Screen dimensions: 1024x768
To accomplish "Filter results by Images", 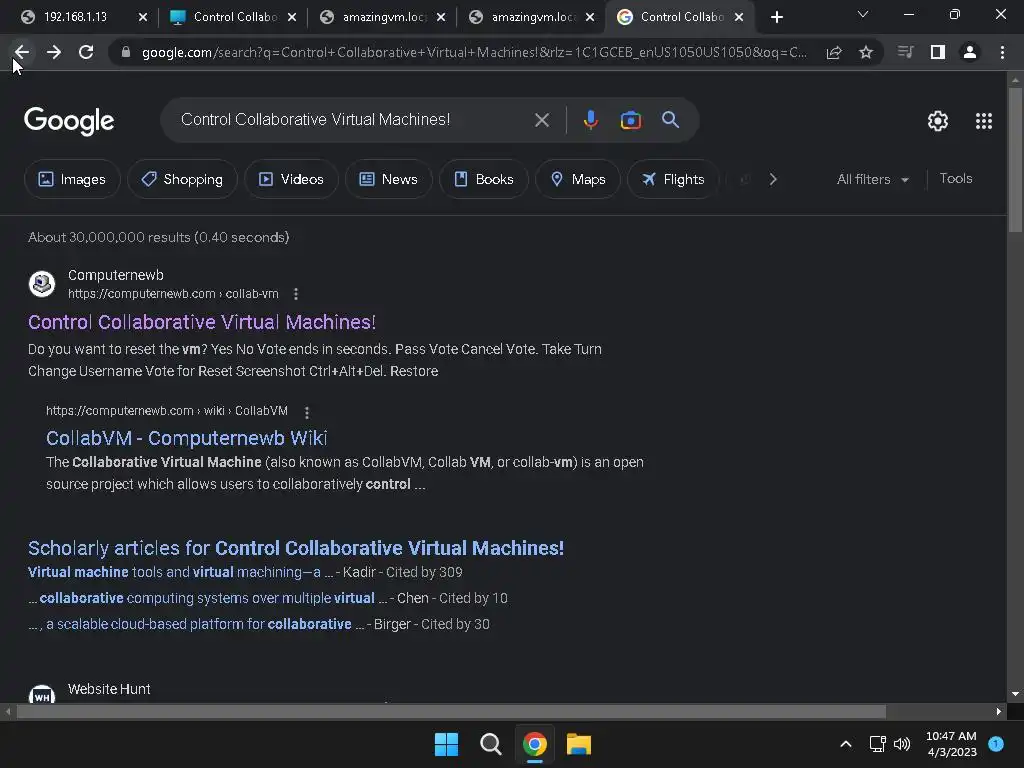I will [x=72, y=180].
